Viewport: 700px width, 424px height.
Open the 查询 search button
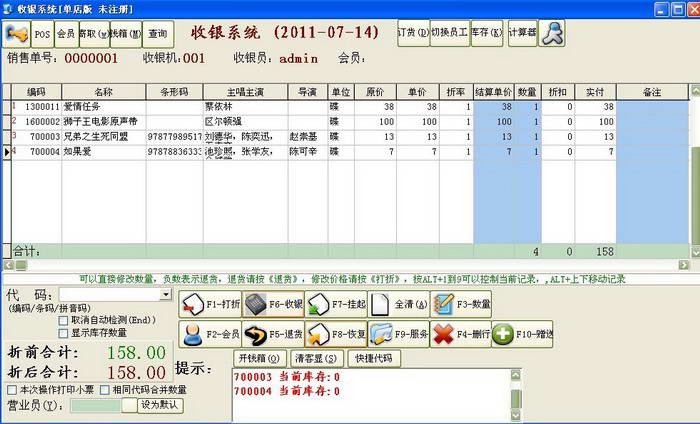(x=158, y=34)
